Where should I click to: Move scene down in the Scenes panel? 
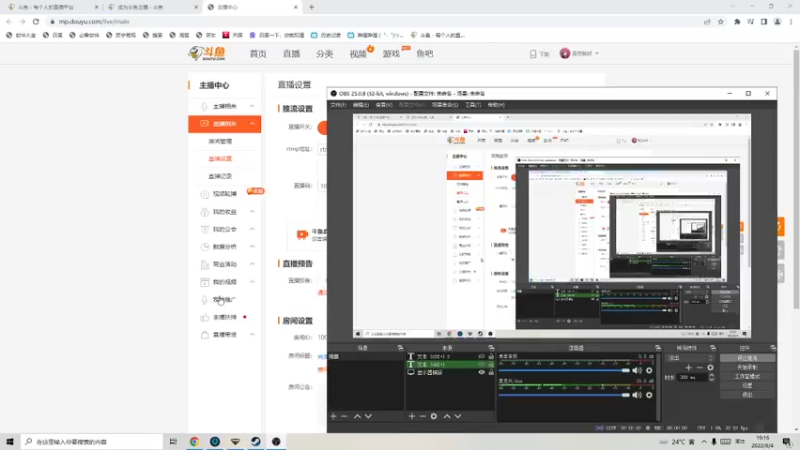(x=368, y=416)
